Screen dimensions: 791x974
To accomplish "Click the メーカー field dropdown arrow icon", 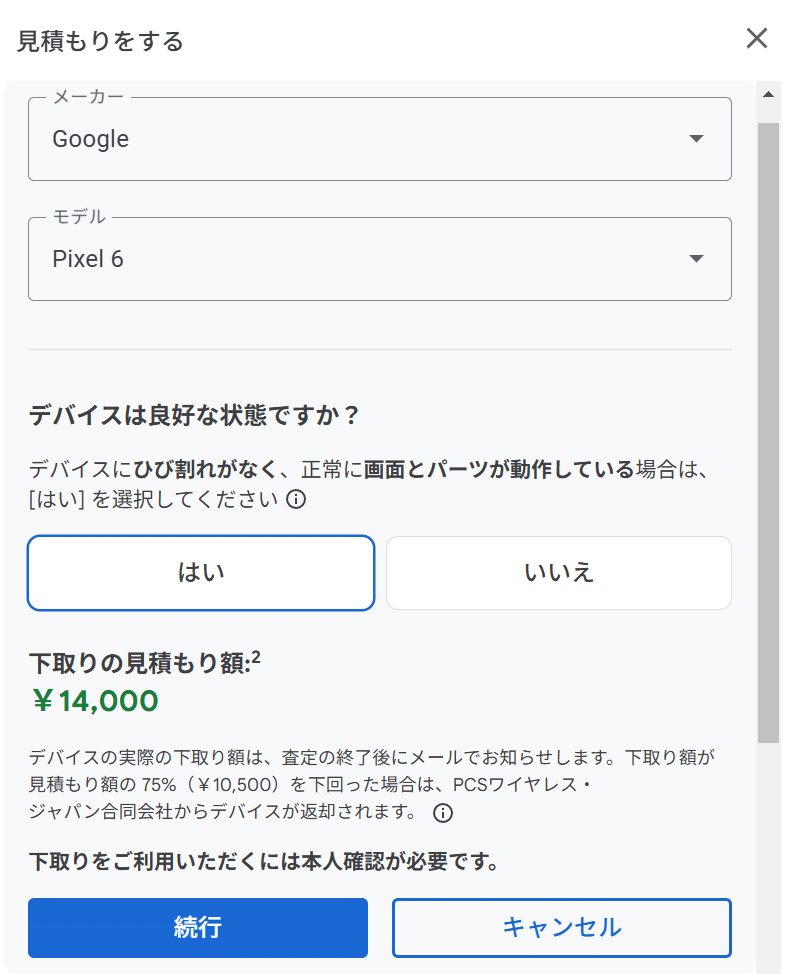I will 696,139.
